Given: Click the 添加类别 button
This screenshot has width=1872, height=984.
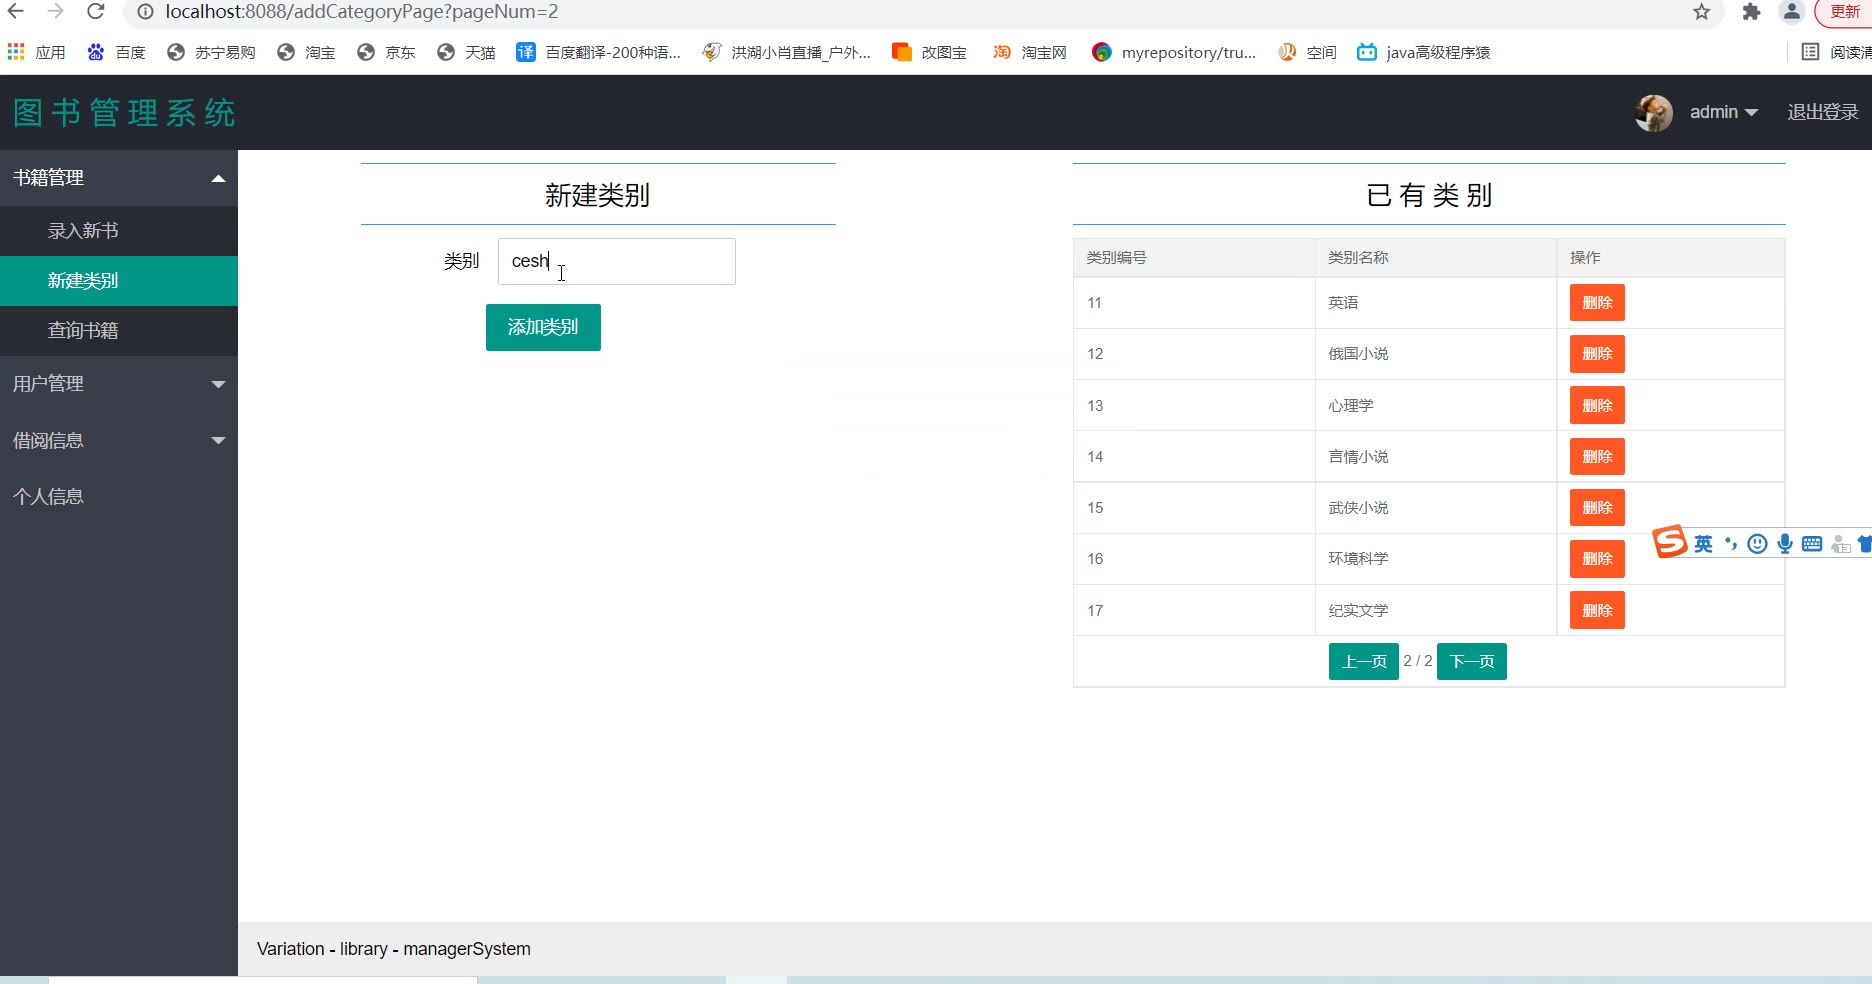Looking at the screenshot, I should [x=543, y=327].
